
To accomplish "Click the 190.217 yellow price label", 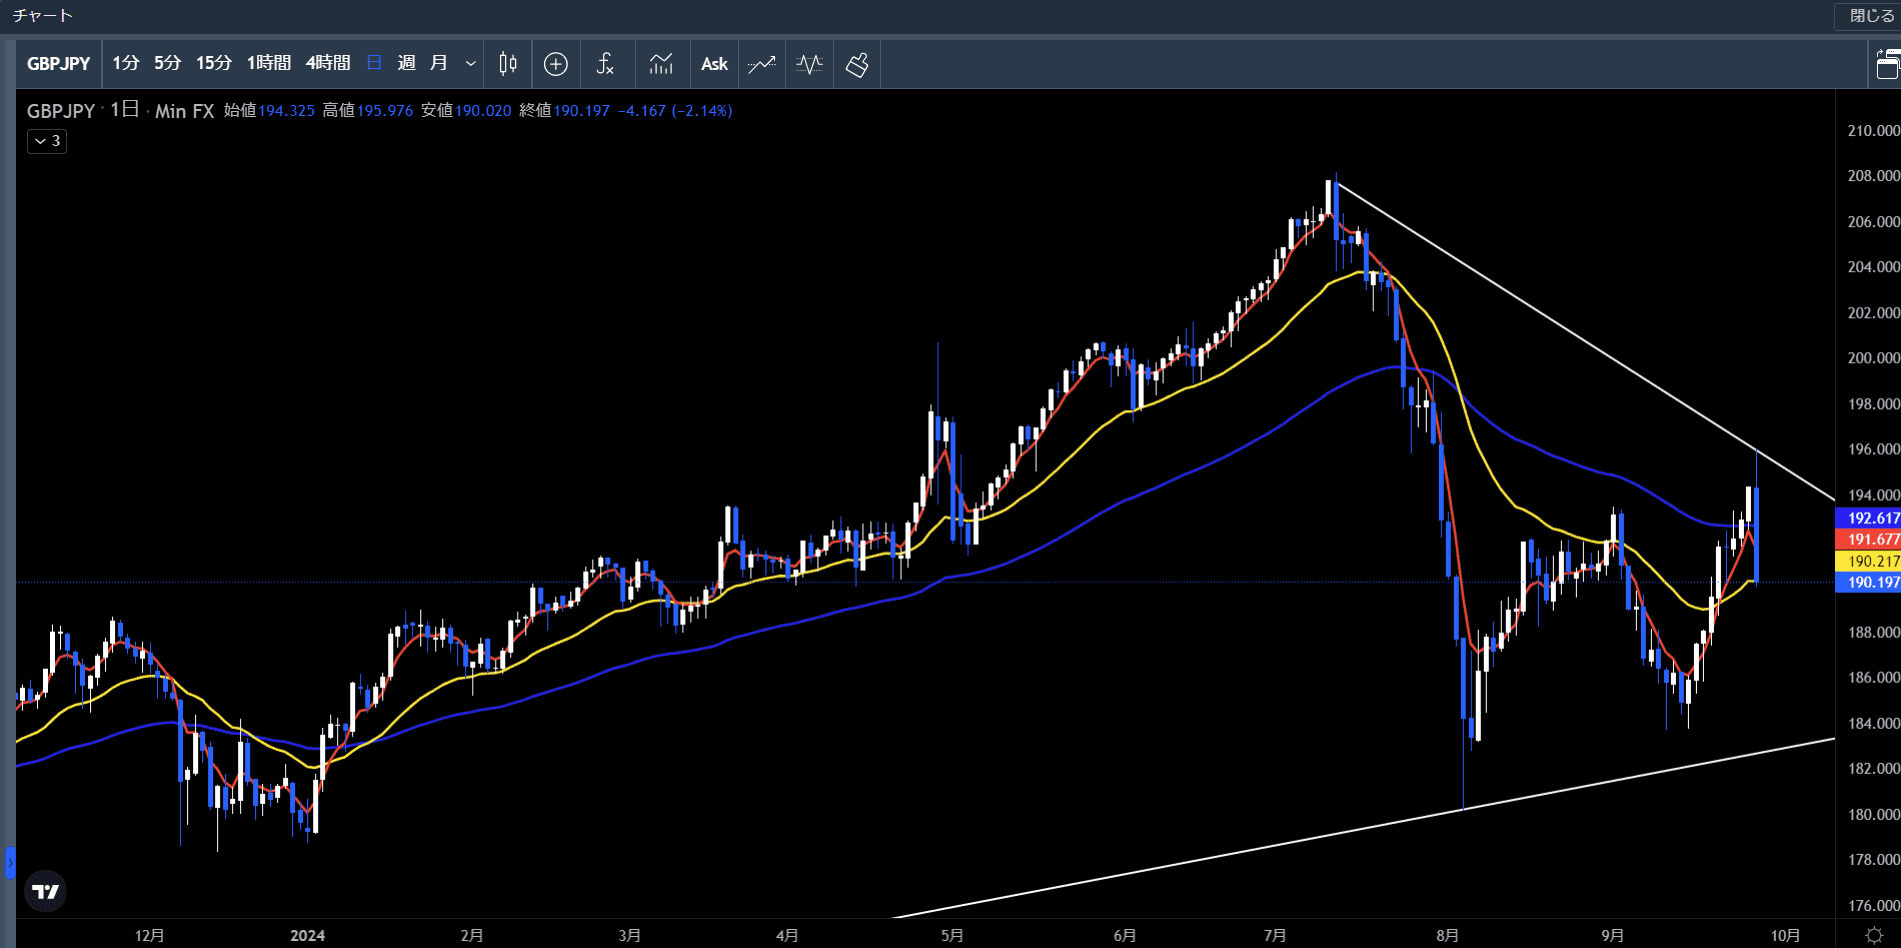I will tap(1869, 561).
